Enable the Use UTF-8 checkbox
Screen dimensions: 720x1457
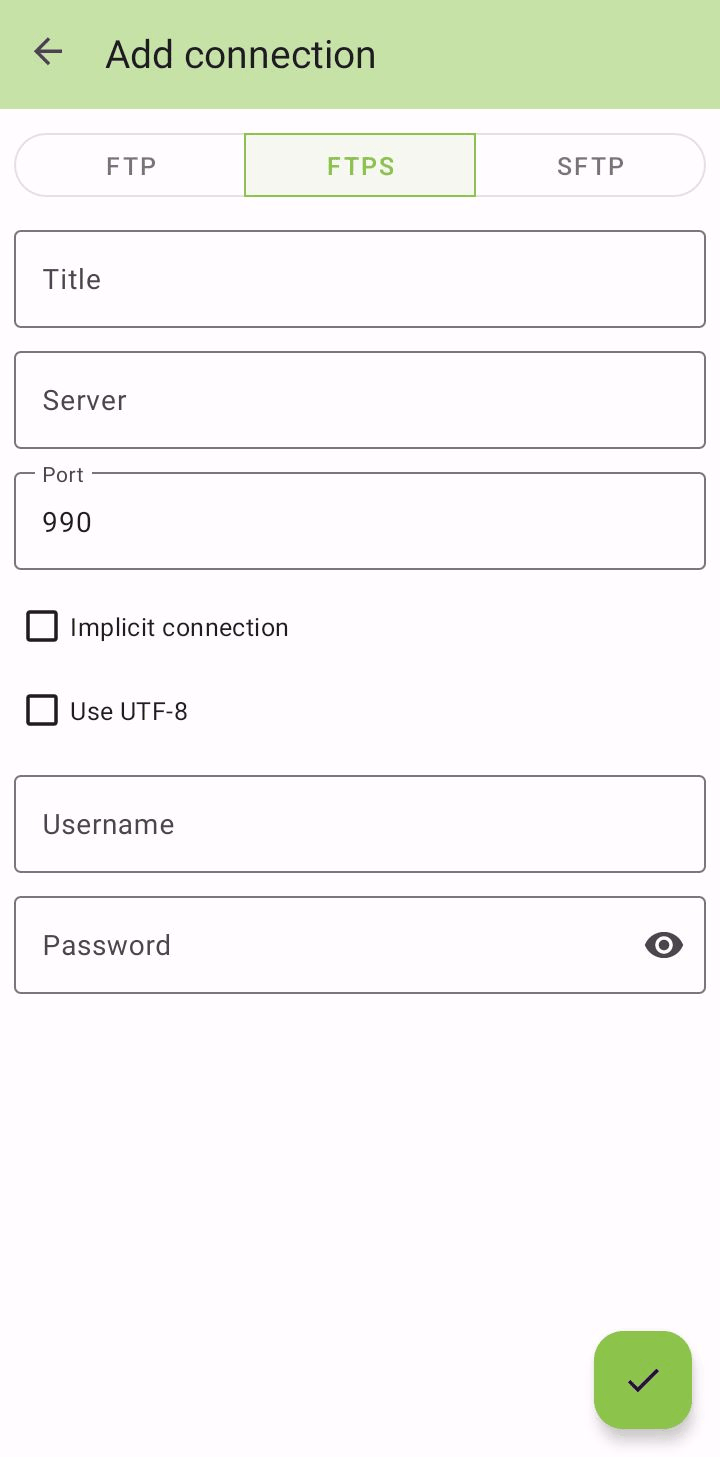tap(42, 710)
